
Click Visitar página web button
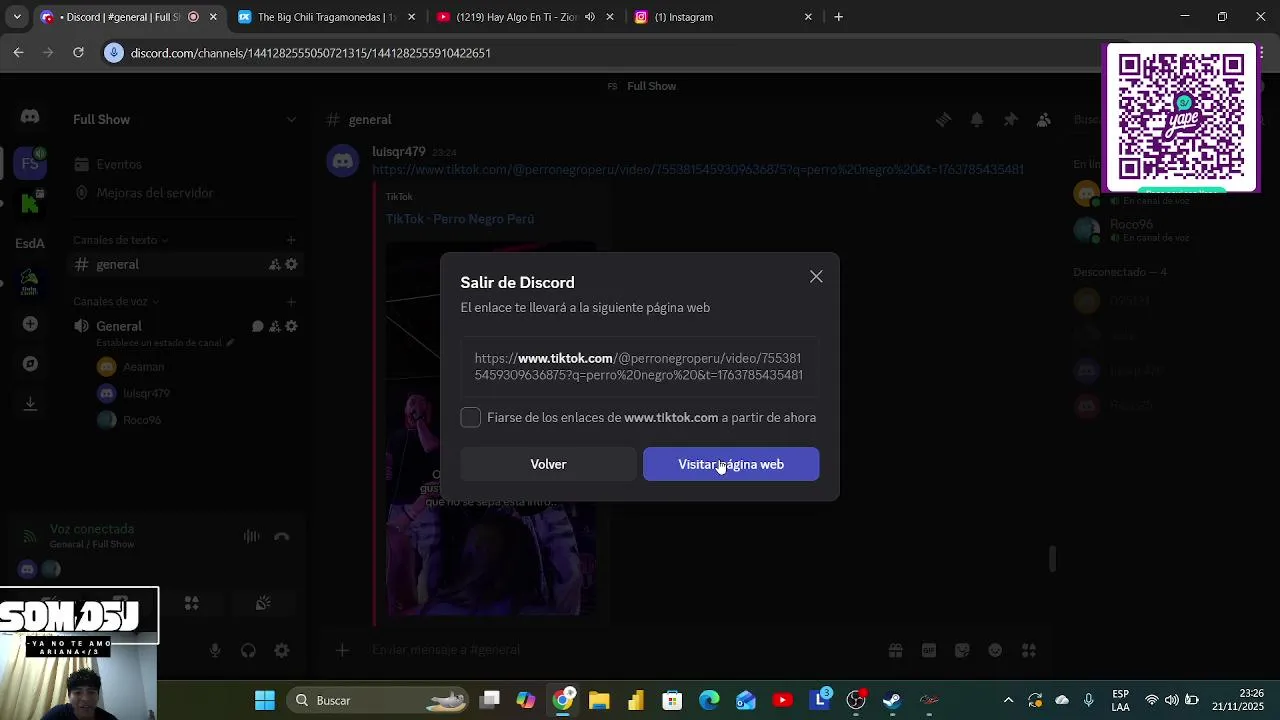tap(731, 464)
